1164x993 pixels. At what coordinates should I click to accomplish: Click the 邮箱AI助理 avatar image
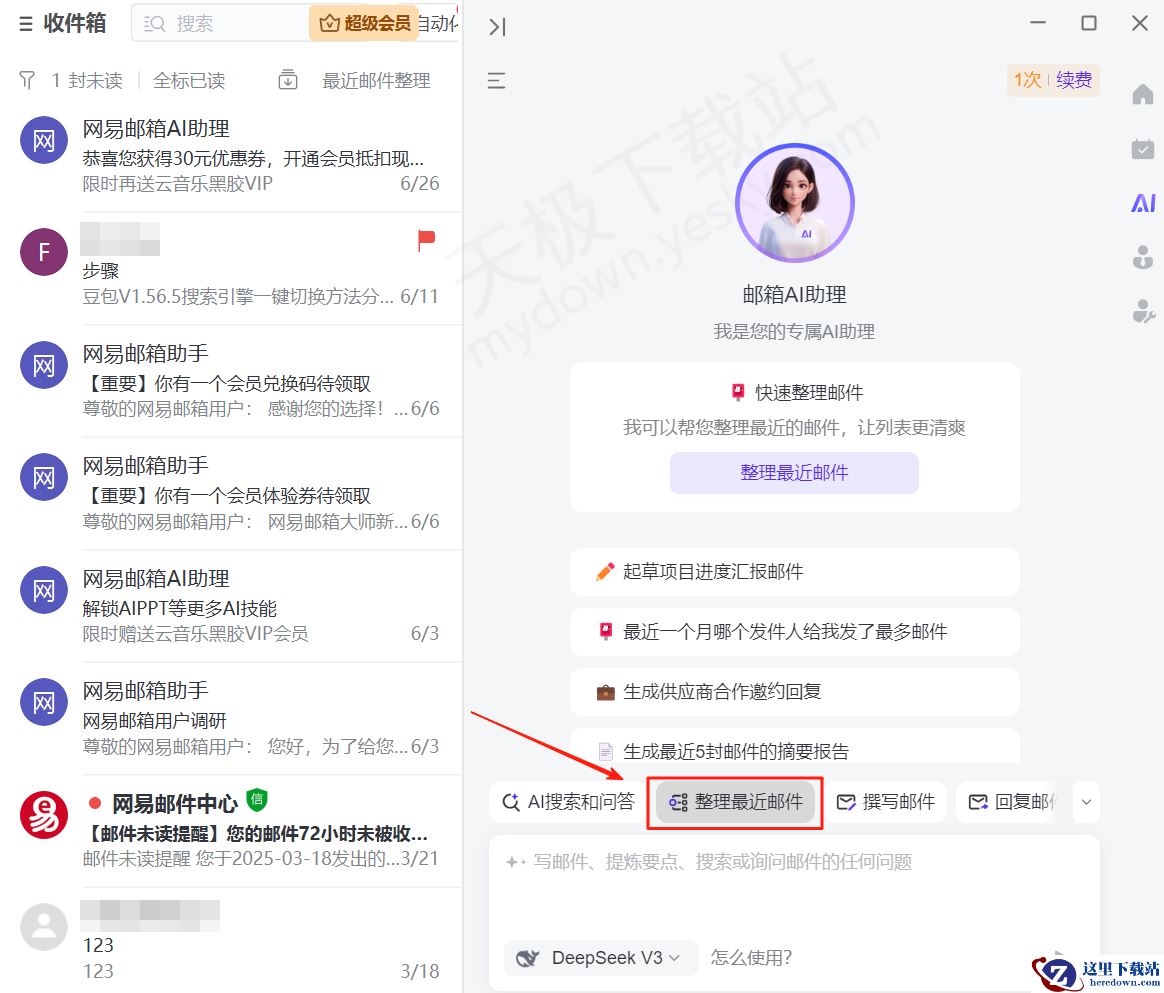(x=794, y=202)
